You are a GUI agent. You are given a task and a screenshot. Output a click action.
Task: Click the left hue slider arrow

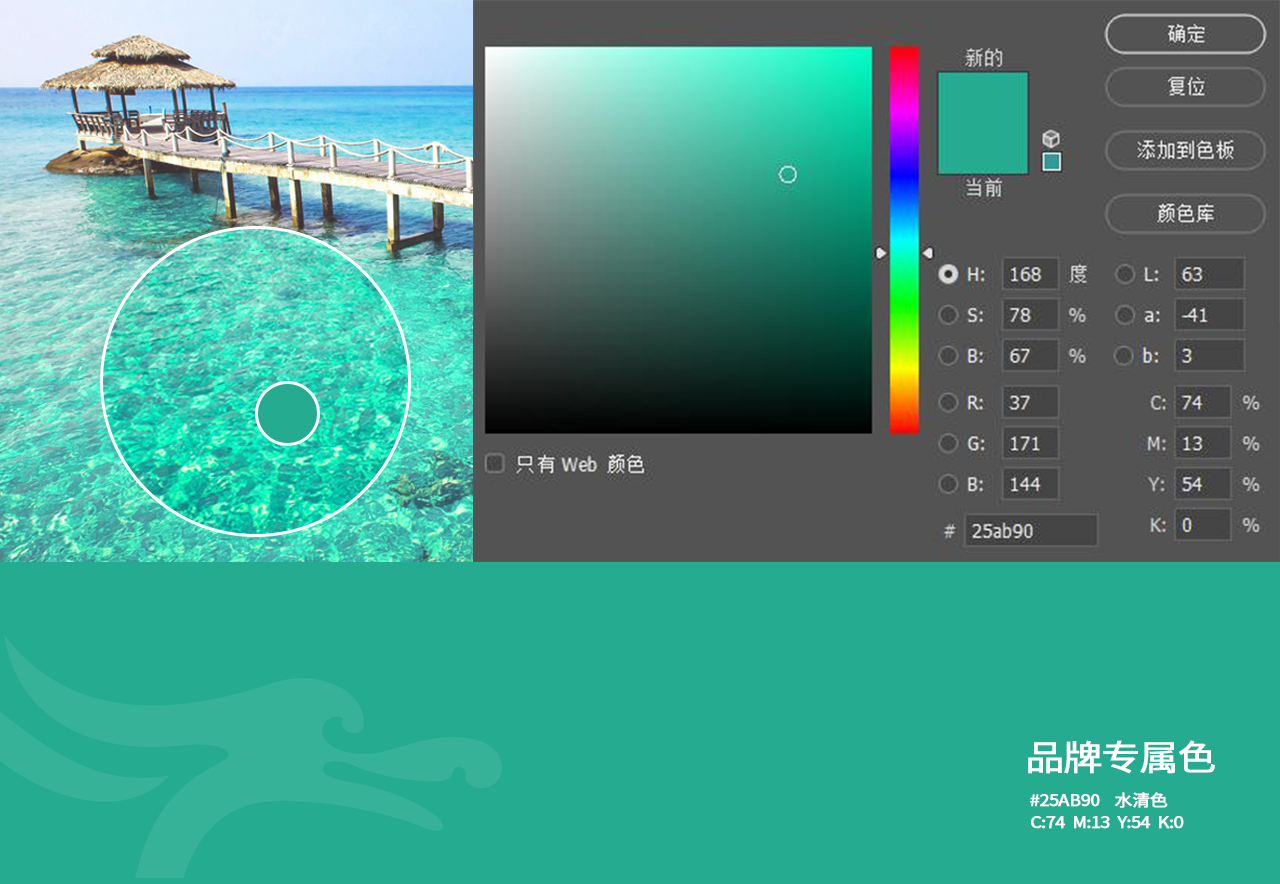880,253
